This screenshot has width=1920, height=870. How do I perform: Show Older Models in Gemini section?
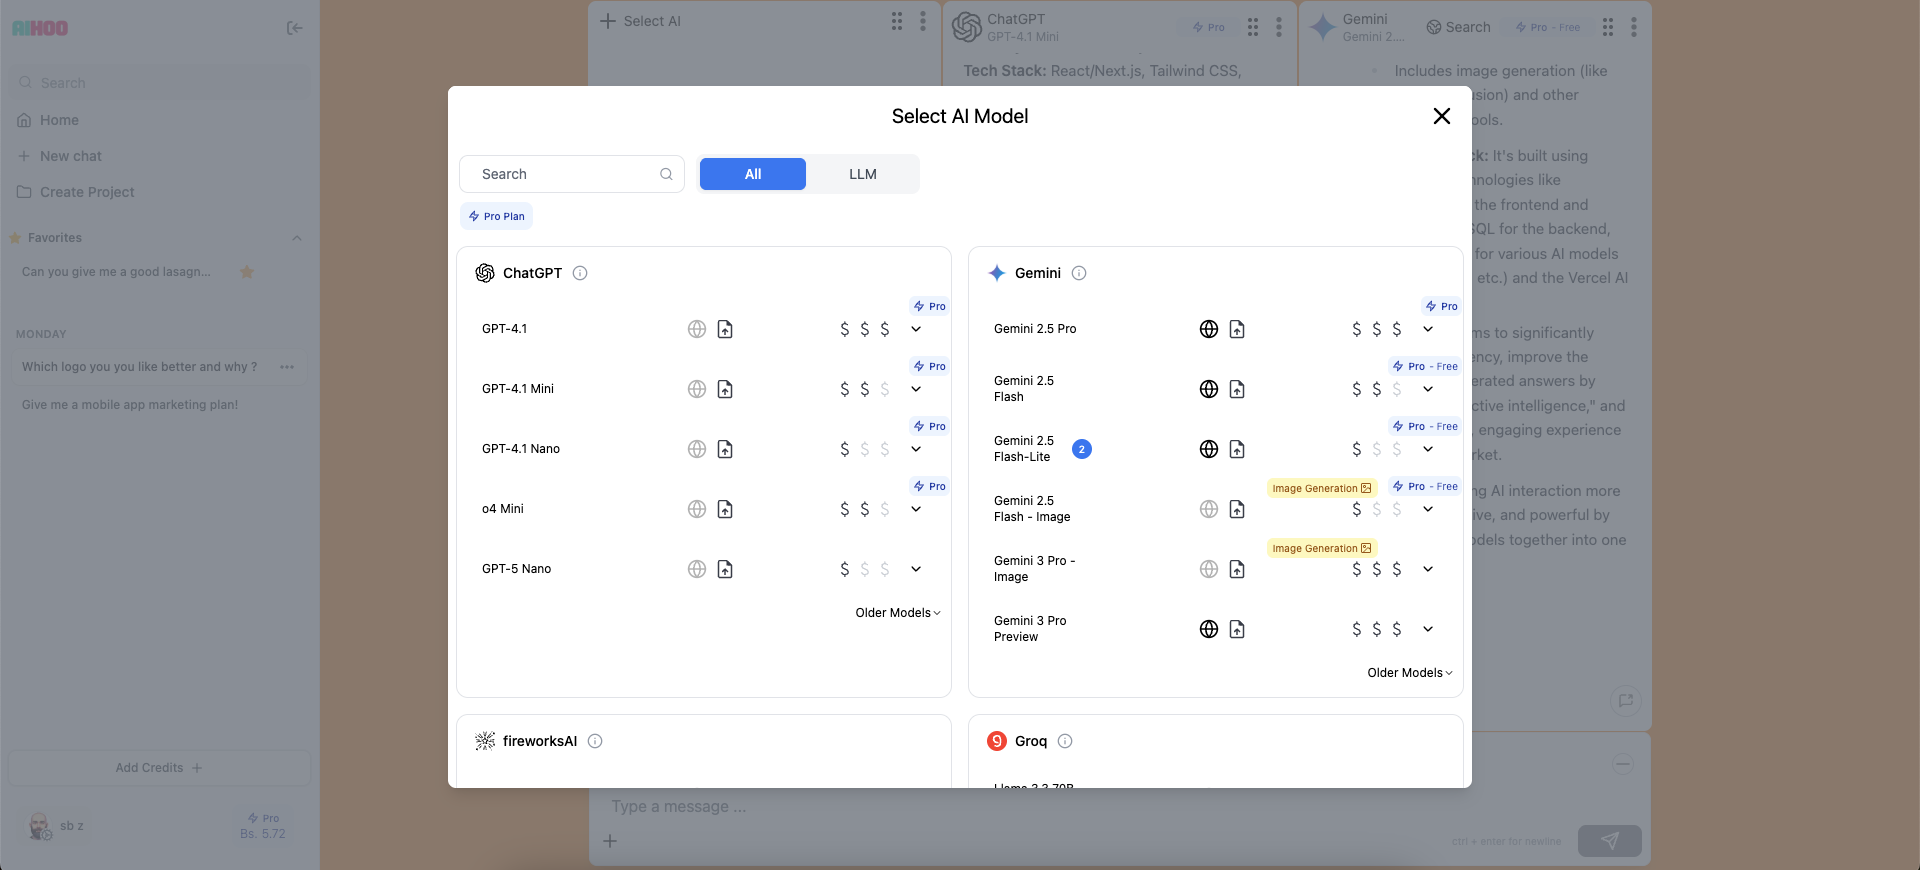click(1409, 673)
